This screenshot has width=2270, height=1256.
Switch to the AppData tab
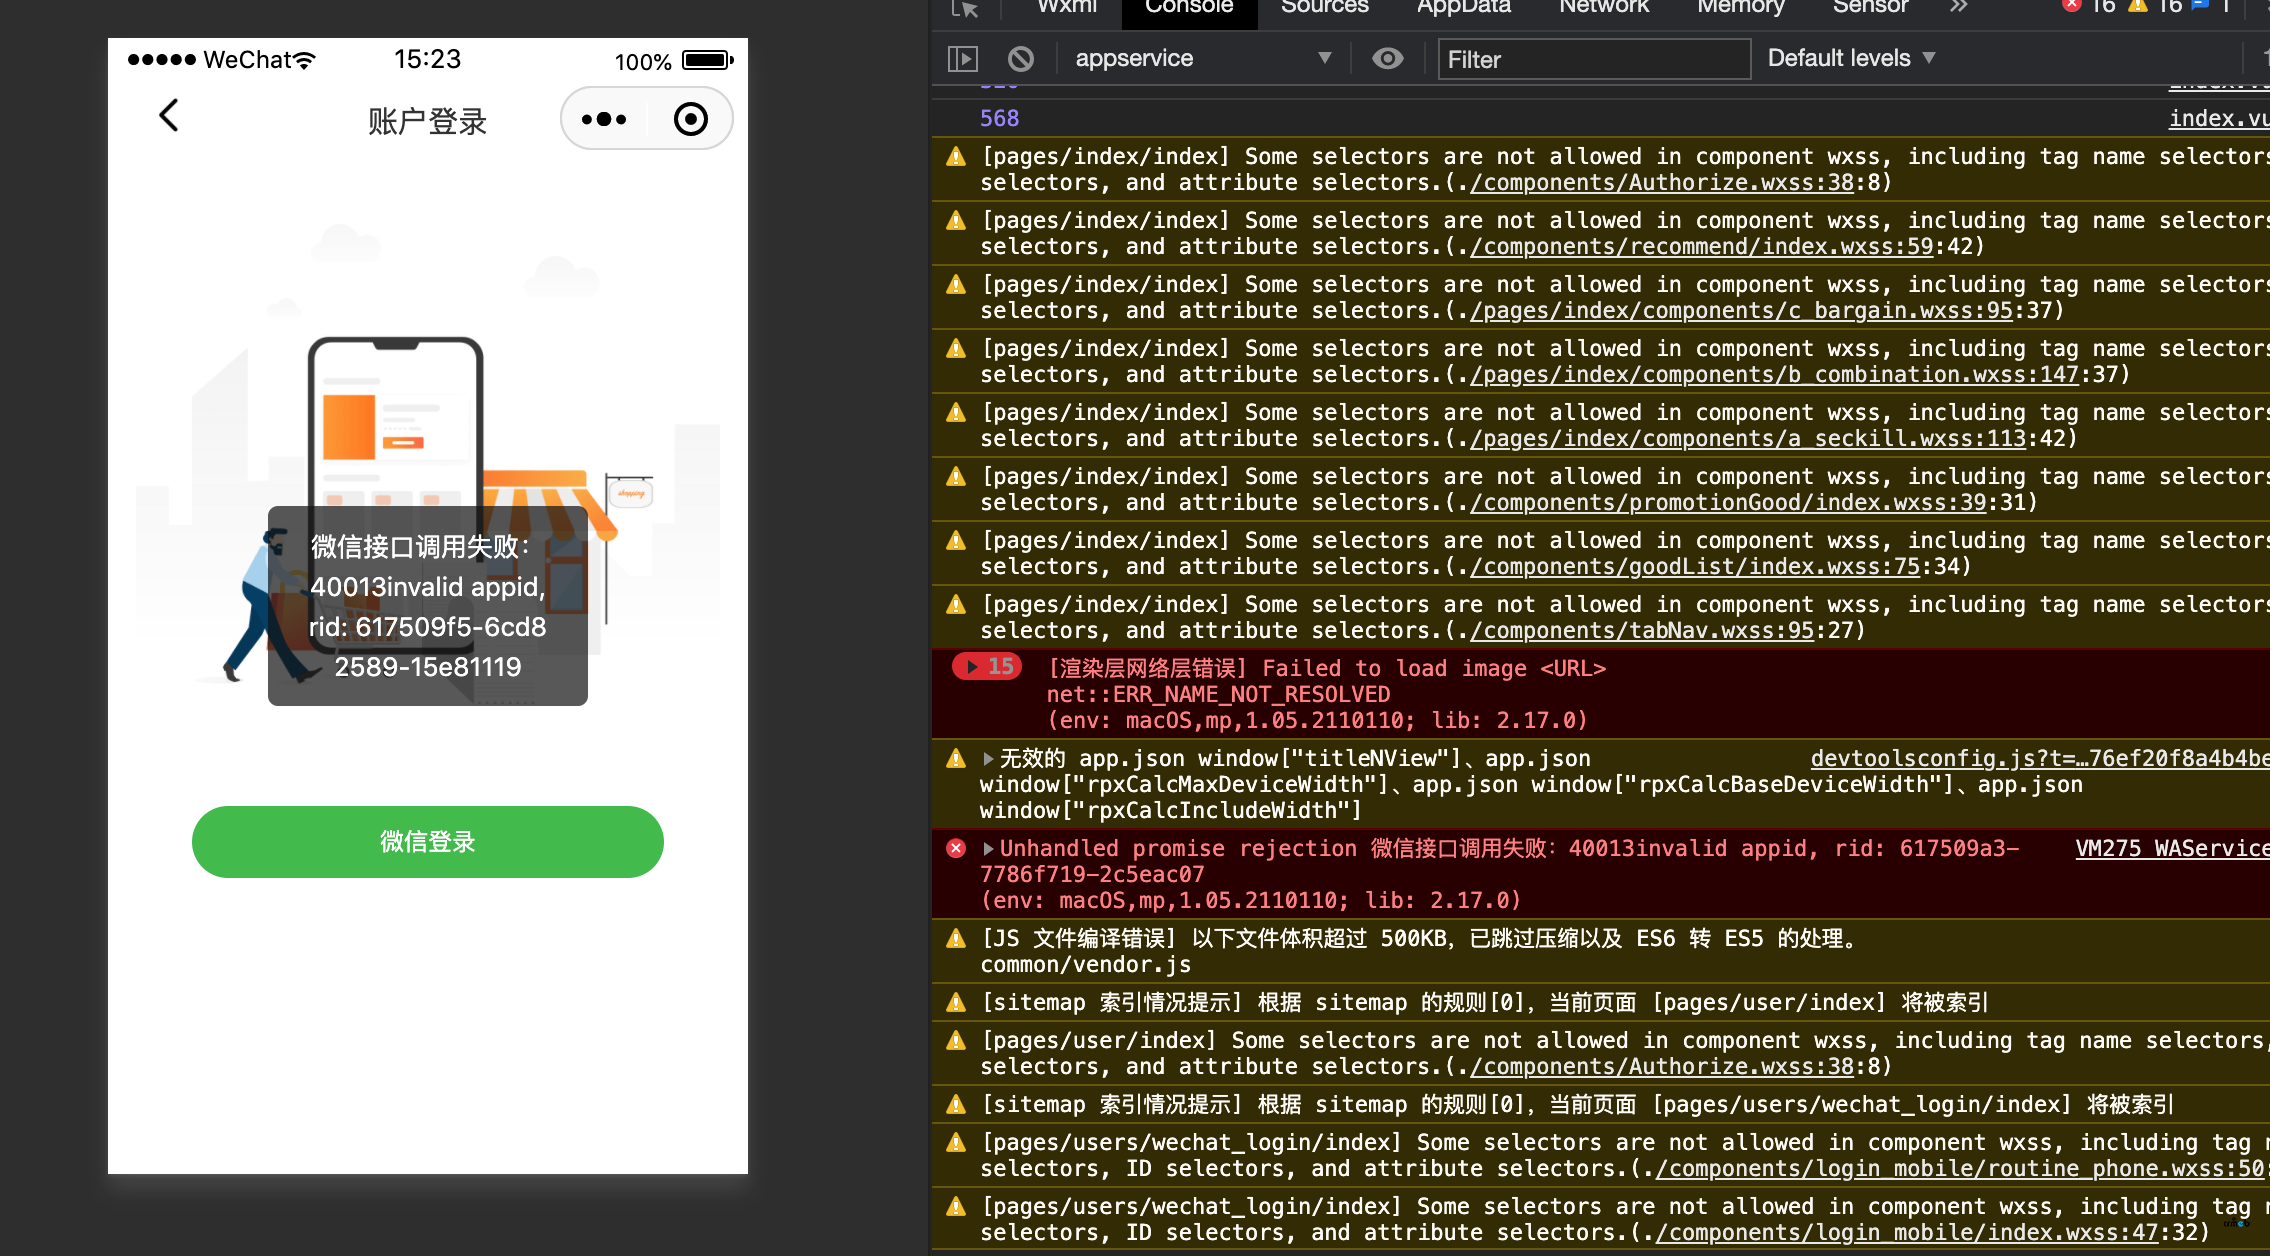1463,7
